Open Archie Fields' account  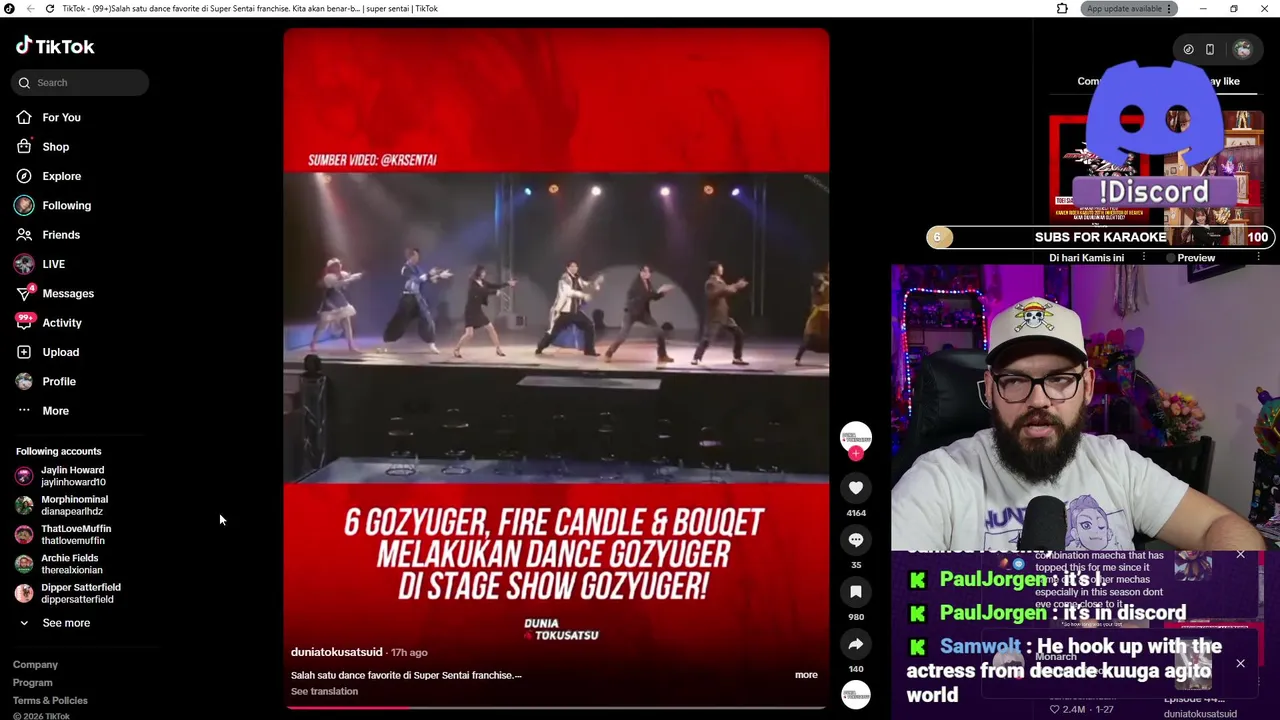pos(70,564)
